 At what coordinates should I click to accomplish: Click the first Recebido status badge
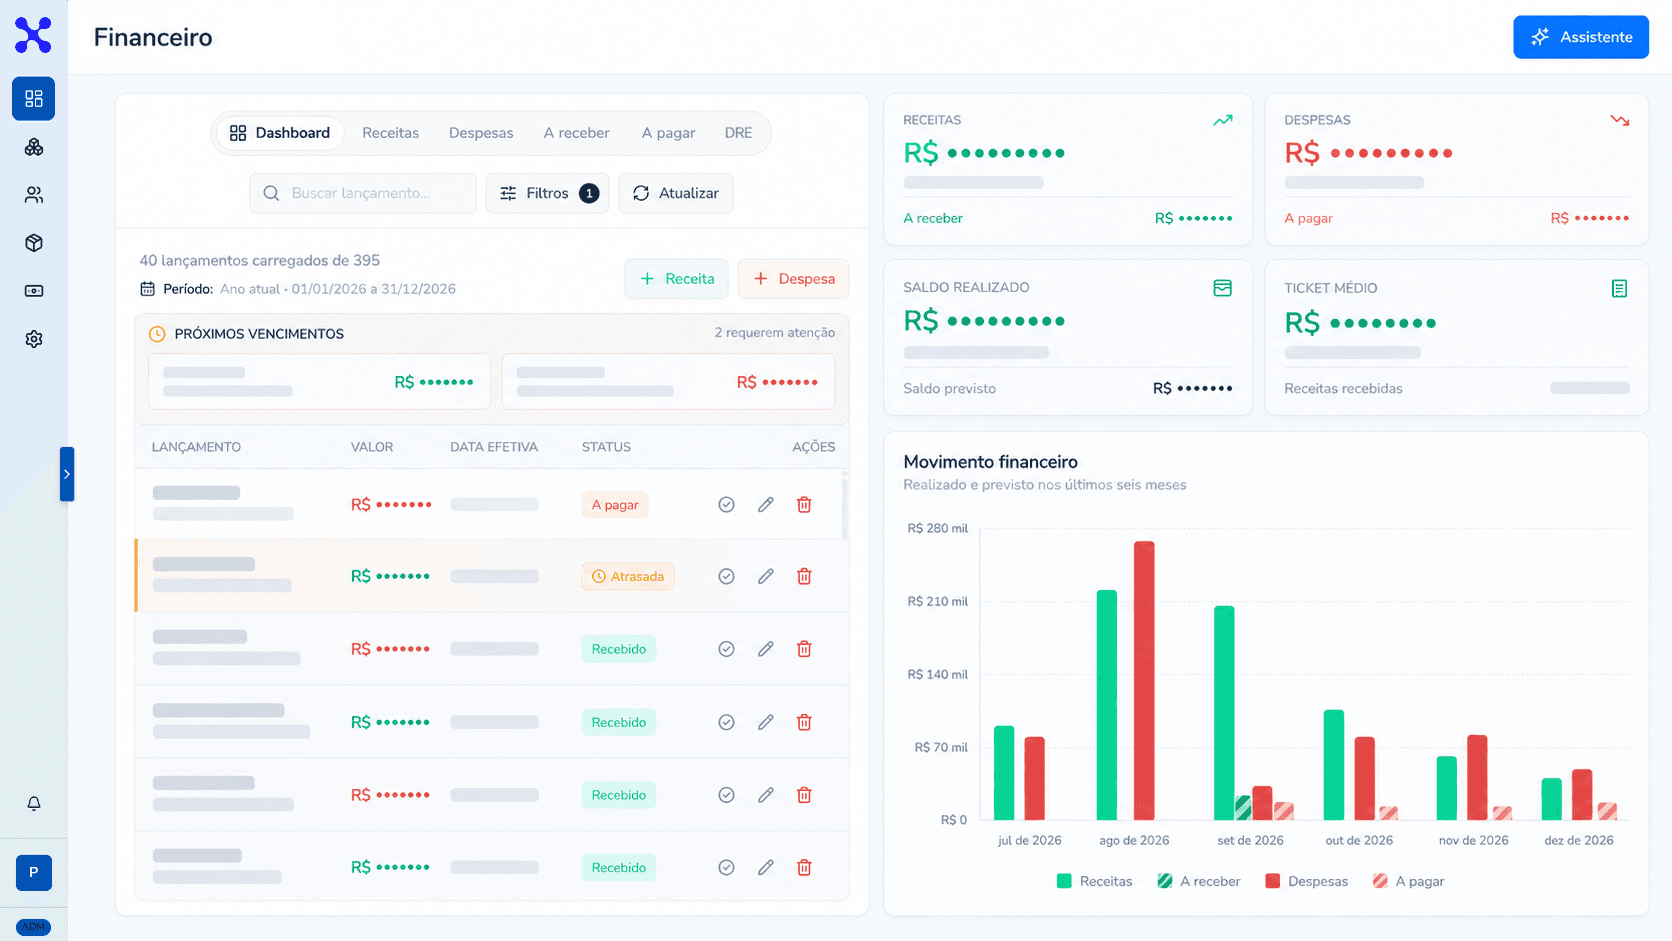point(619,649)
